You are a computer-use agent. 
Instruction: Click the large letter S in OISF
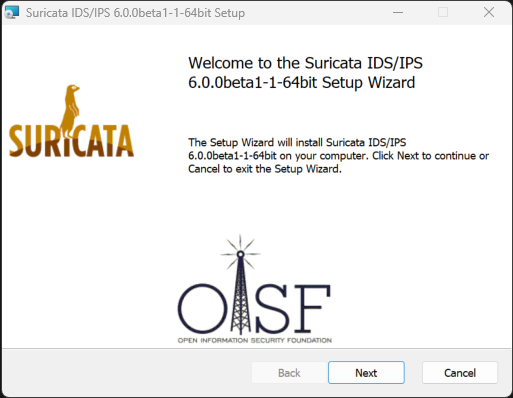[x=272, y=308]
